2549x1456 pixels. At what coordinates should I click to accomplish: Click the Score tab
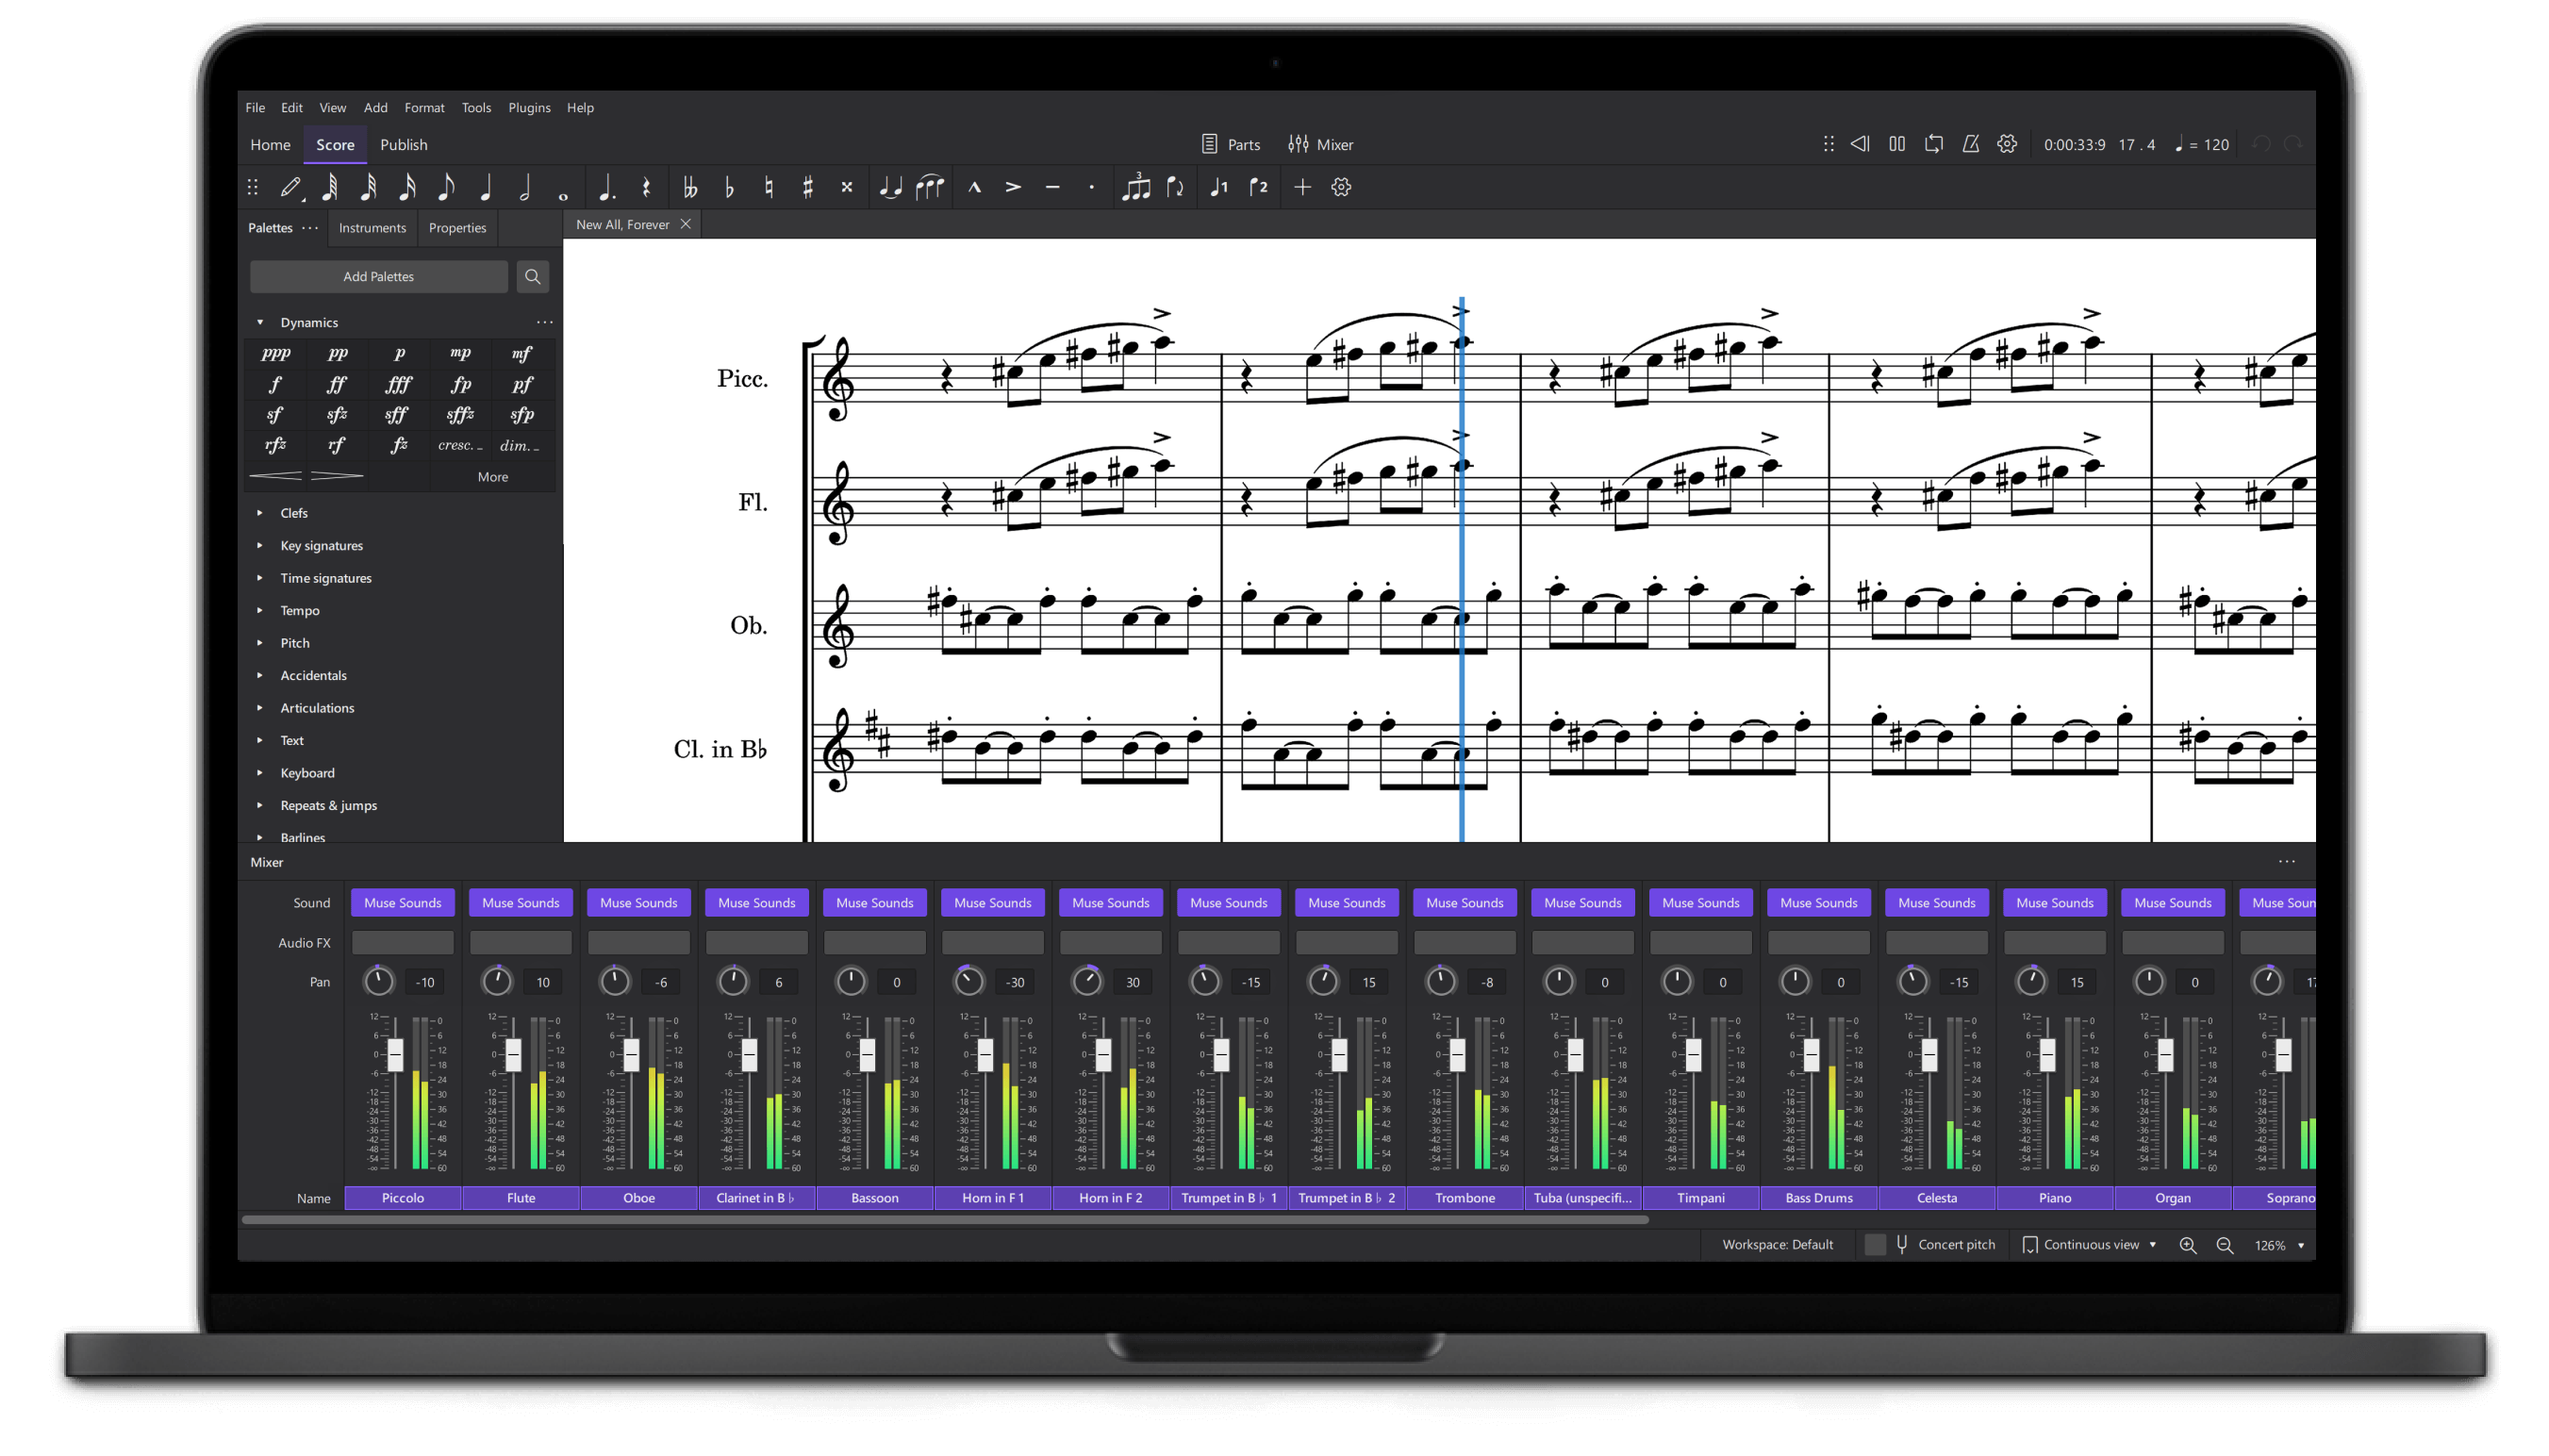point(336,143)
